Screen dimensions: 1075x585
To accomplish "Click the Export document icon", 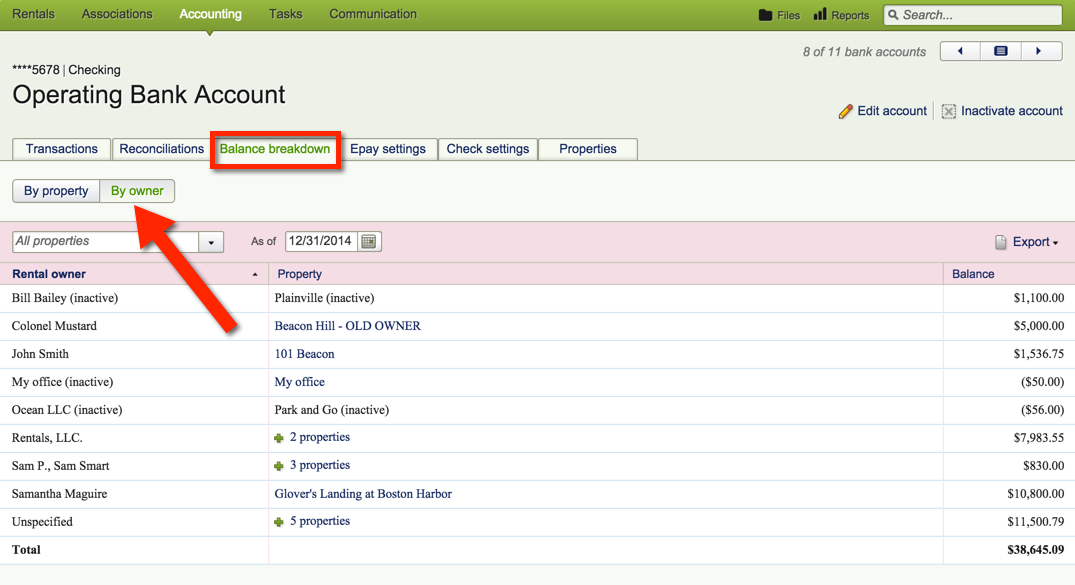I will point(1001,241).
